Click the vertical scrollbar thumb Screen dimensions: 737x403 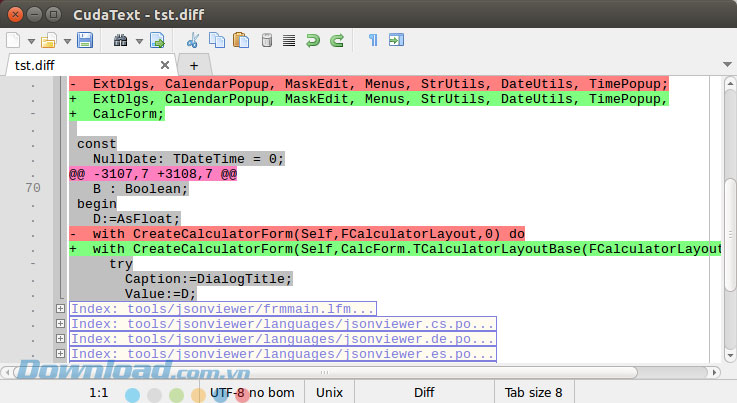click(730, 234)
